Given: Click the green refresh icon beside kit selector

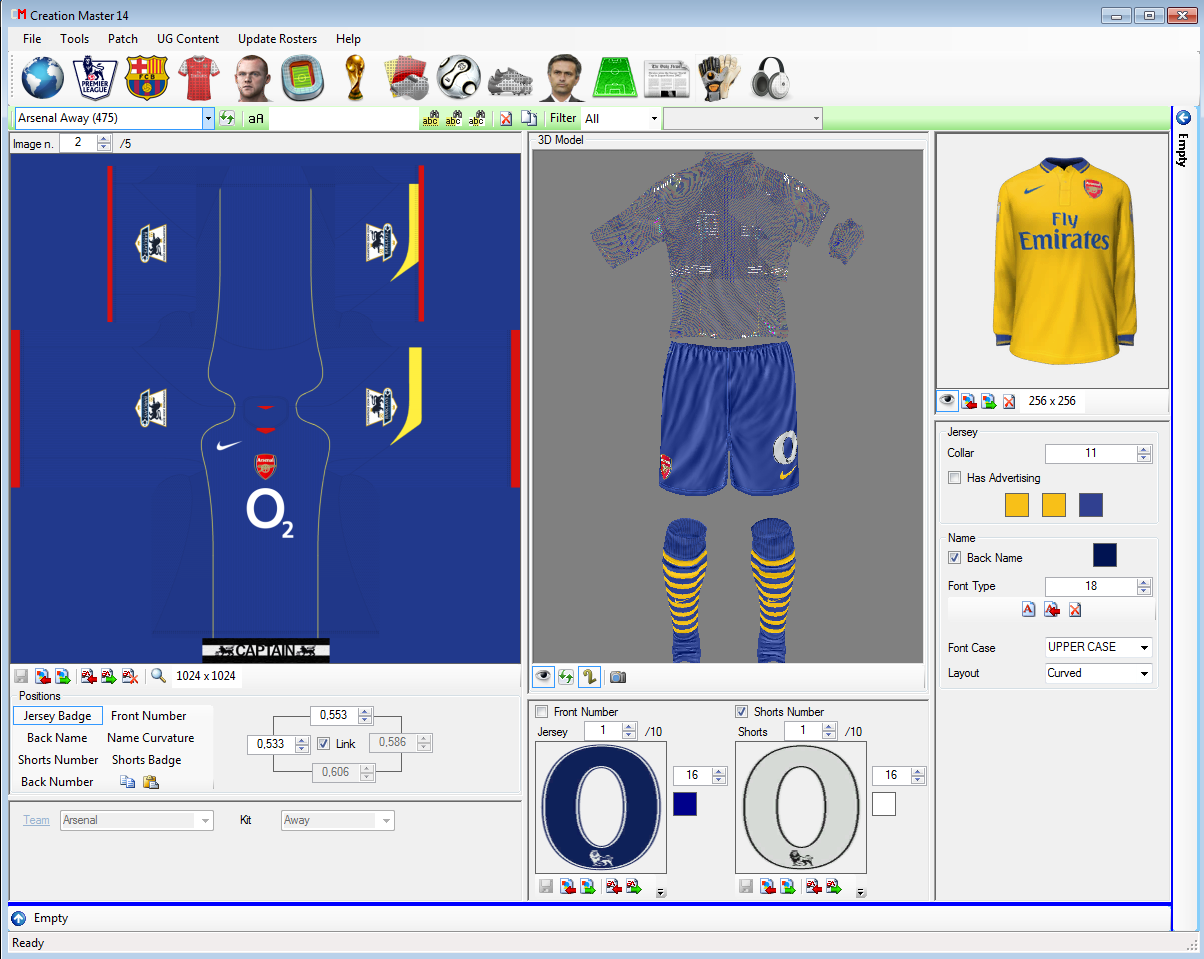Looking at the screenshot, I should click(x=227, y=118).
